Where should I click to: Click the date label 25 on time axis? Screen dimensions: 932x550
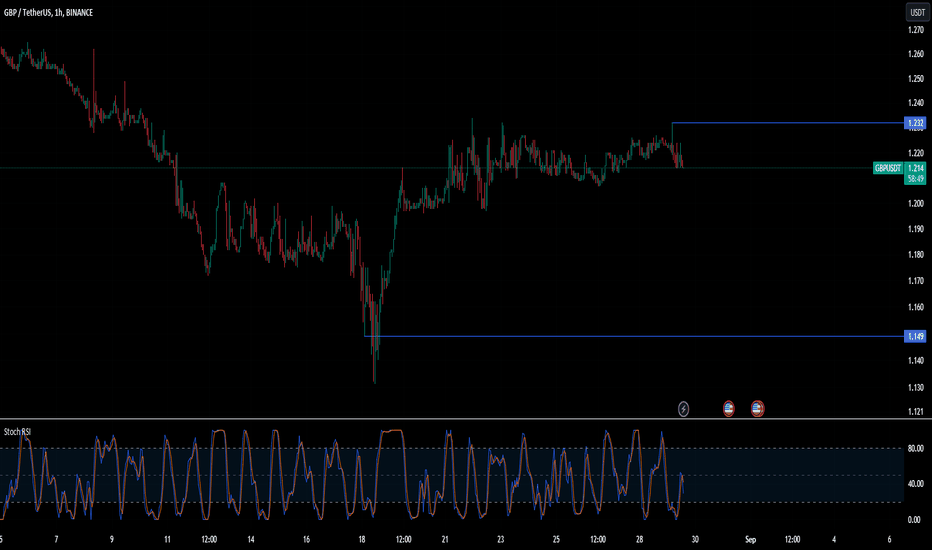(x=556, y=539)
